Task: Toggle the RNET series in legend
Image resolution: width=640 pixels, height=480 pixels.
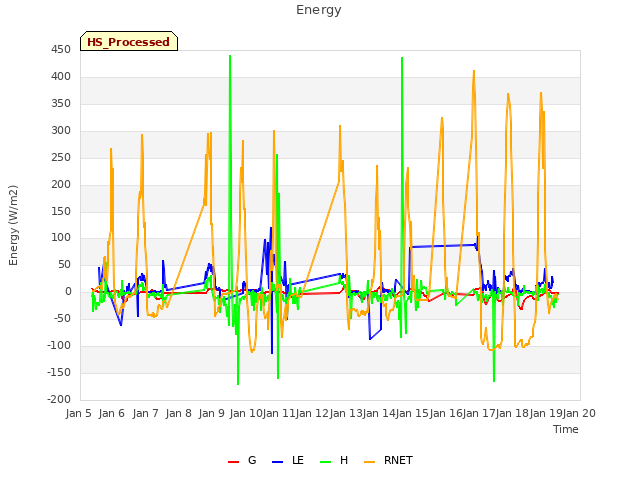Action: click(388, 460)
